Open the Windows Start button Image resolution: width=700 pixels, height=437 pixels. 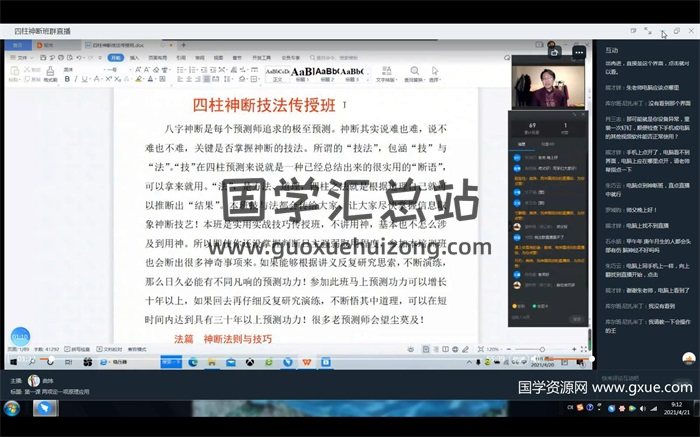[x=14, y=361]
